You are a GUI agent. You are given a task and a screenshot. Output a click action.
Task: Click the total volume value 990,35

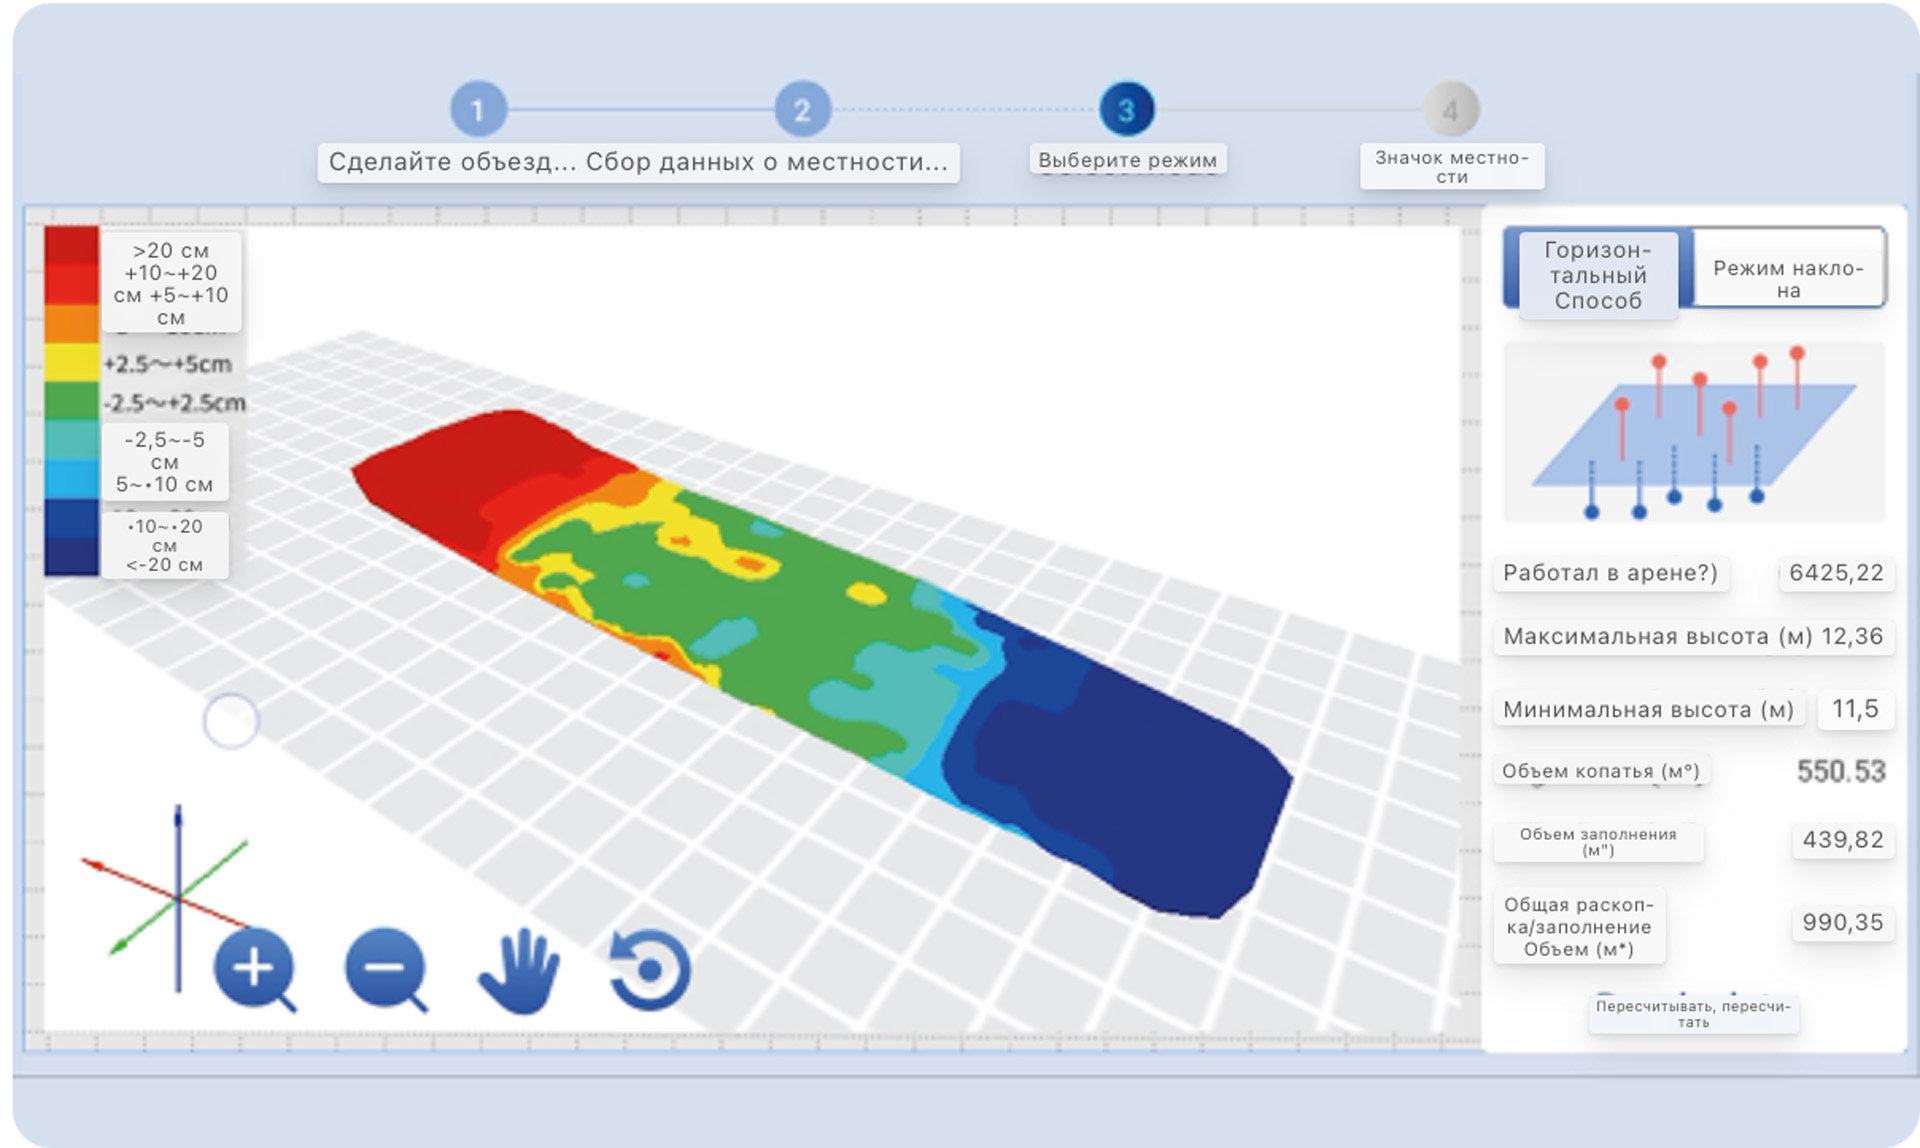click(1843, 922)
